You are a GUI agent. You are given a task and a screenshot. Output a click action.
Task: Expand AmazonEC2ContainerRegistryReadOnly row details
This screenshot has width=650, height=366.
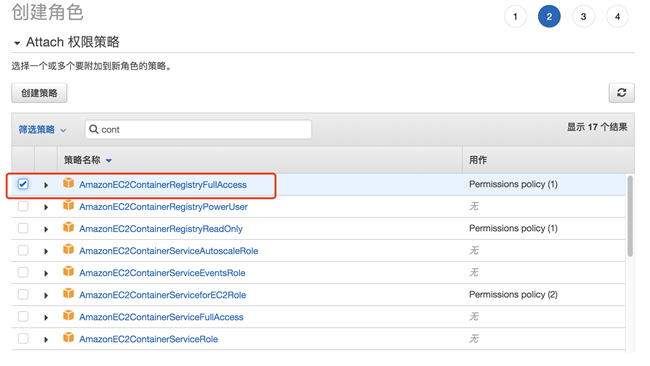coord(46,229)
